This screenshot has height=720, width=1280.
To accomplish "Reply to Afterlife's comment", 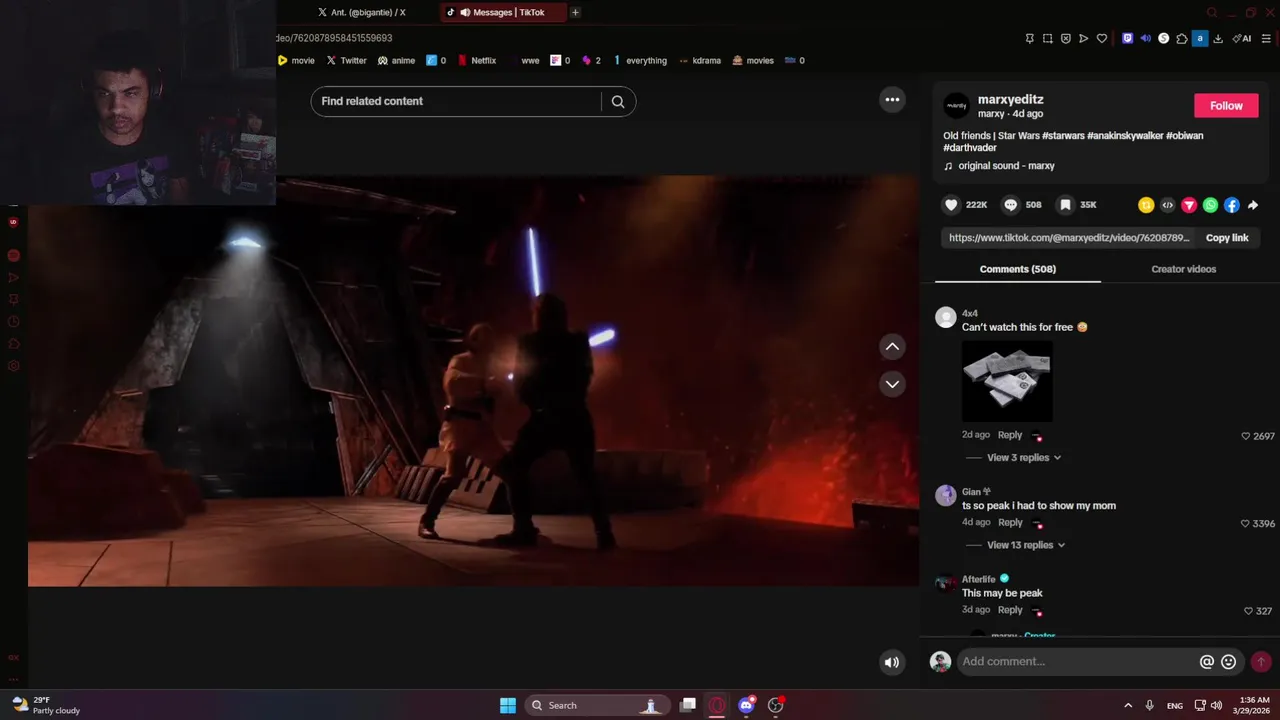I will (1010, 610).
